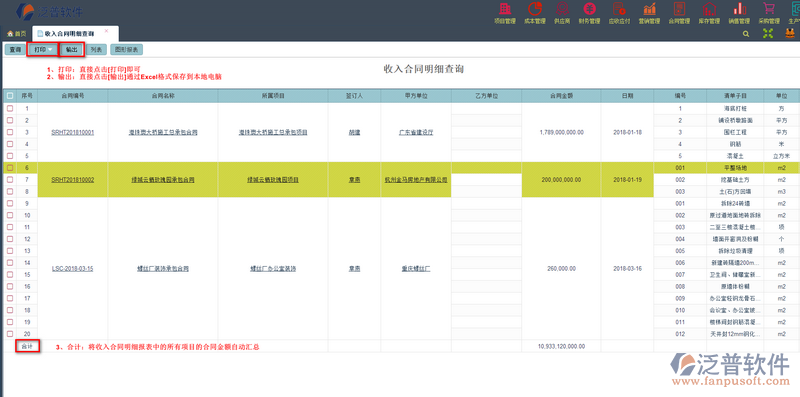800x397 pixels.
Task: Toggle fullscreen with green arrows icon
Action: tap(767, 34)
